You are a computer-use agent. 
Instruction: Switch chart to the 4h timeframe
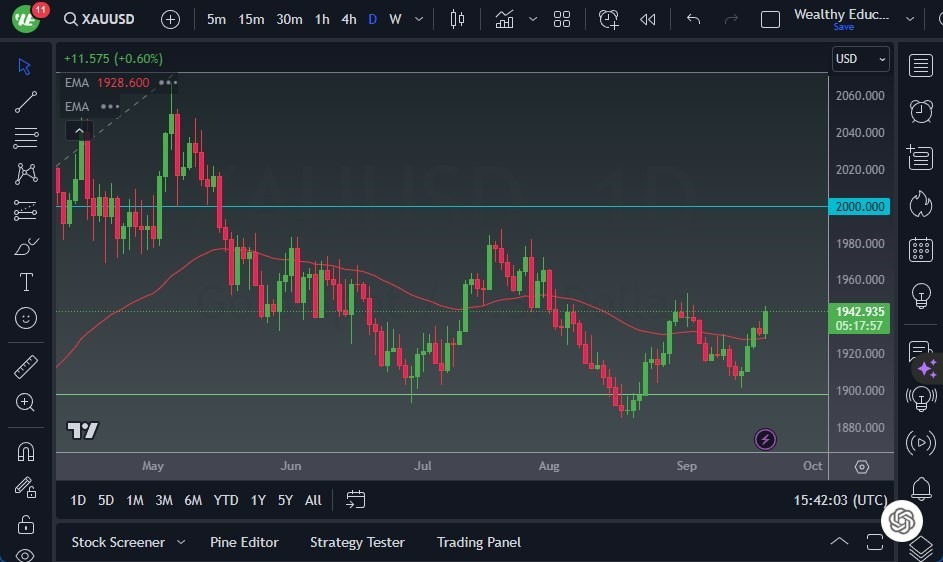coord(348,19)
